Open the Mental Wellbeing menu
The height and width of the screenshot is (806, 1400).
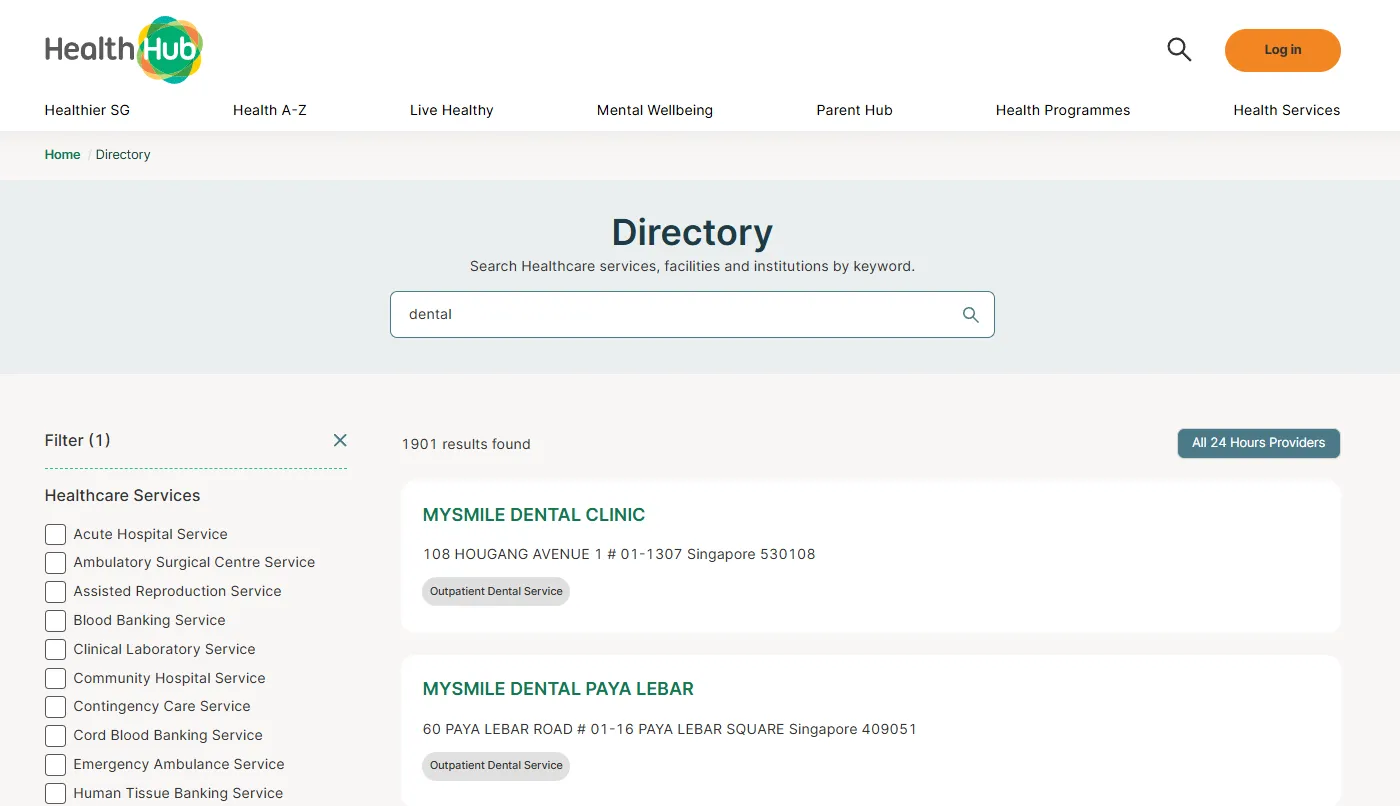point(655,110)
